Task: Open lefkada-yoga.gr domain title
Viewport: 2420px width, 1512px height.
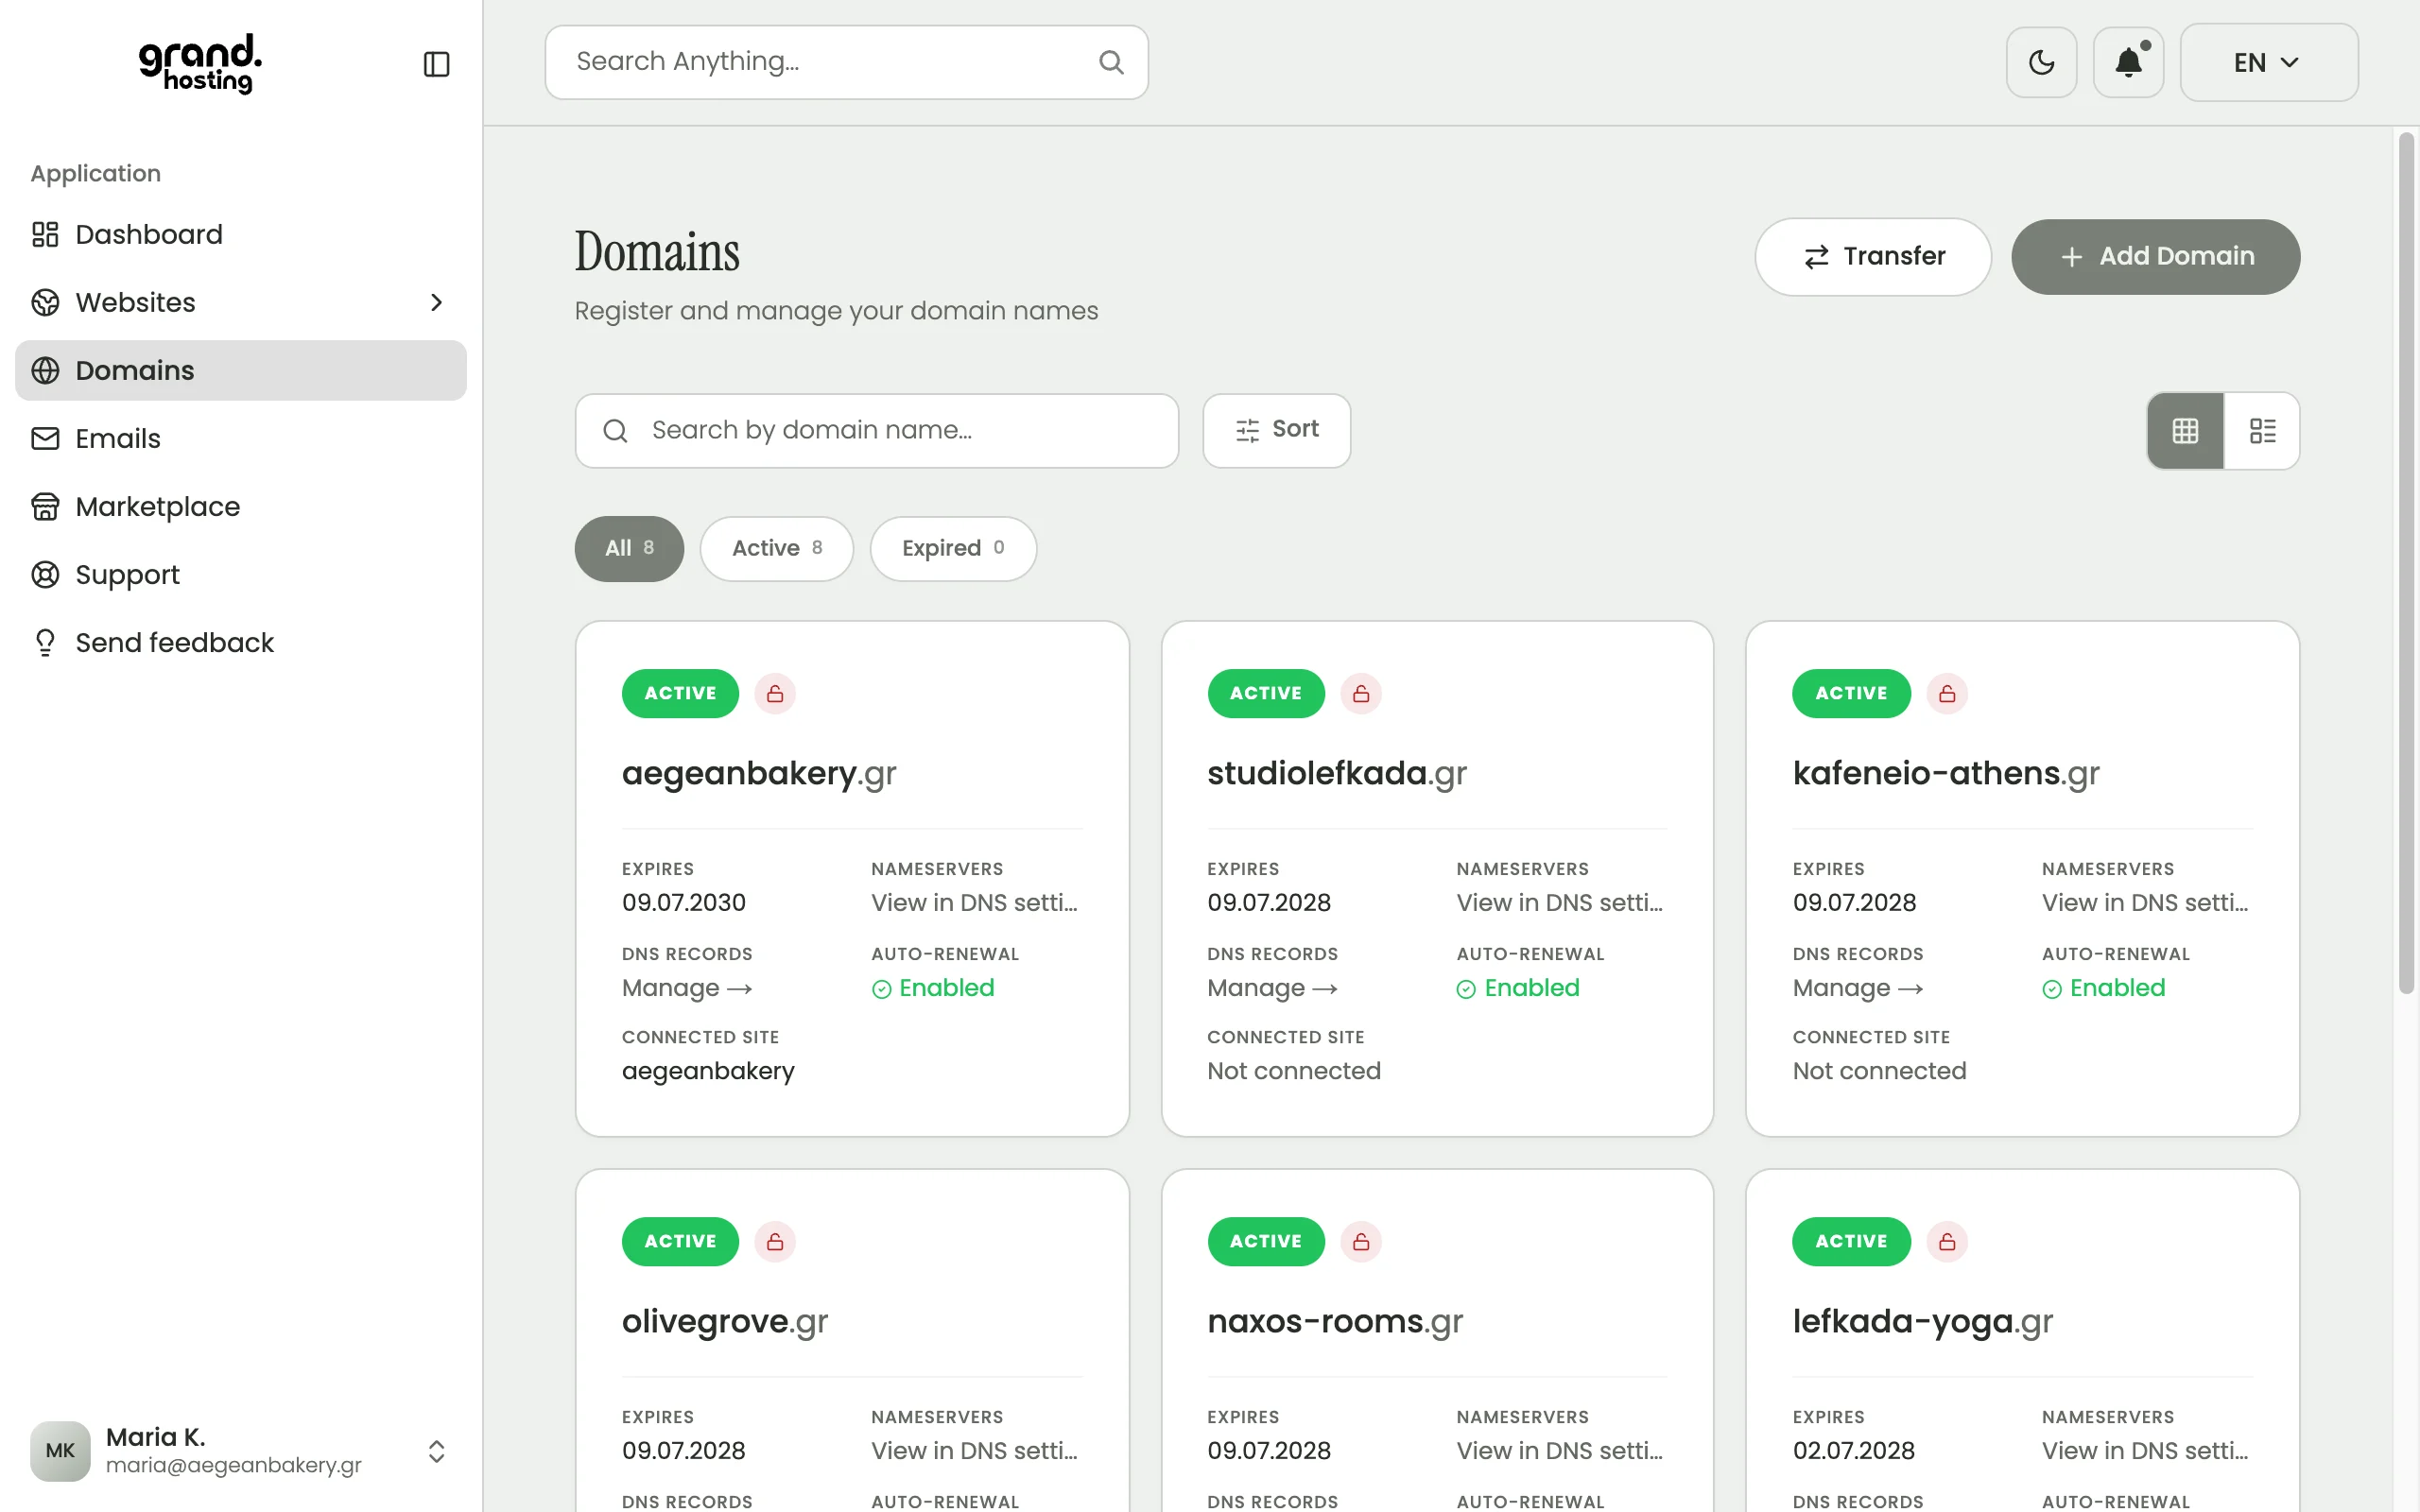Action: 1923,1321
